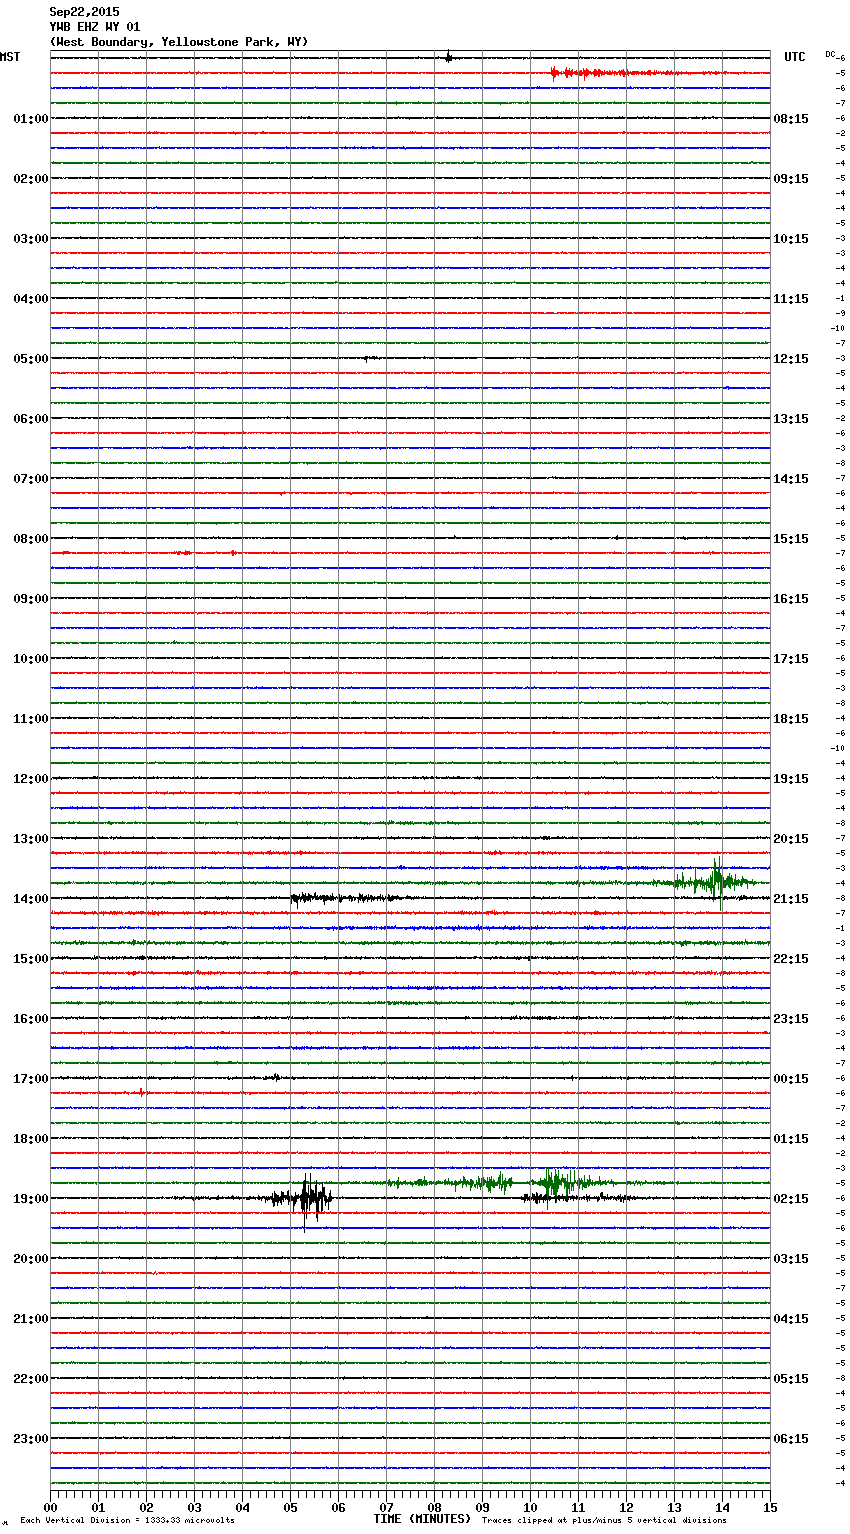Select the 03:00 MST time label
The height and width of the screenshot is (1534, 850).
(x=30, y=239)
